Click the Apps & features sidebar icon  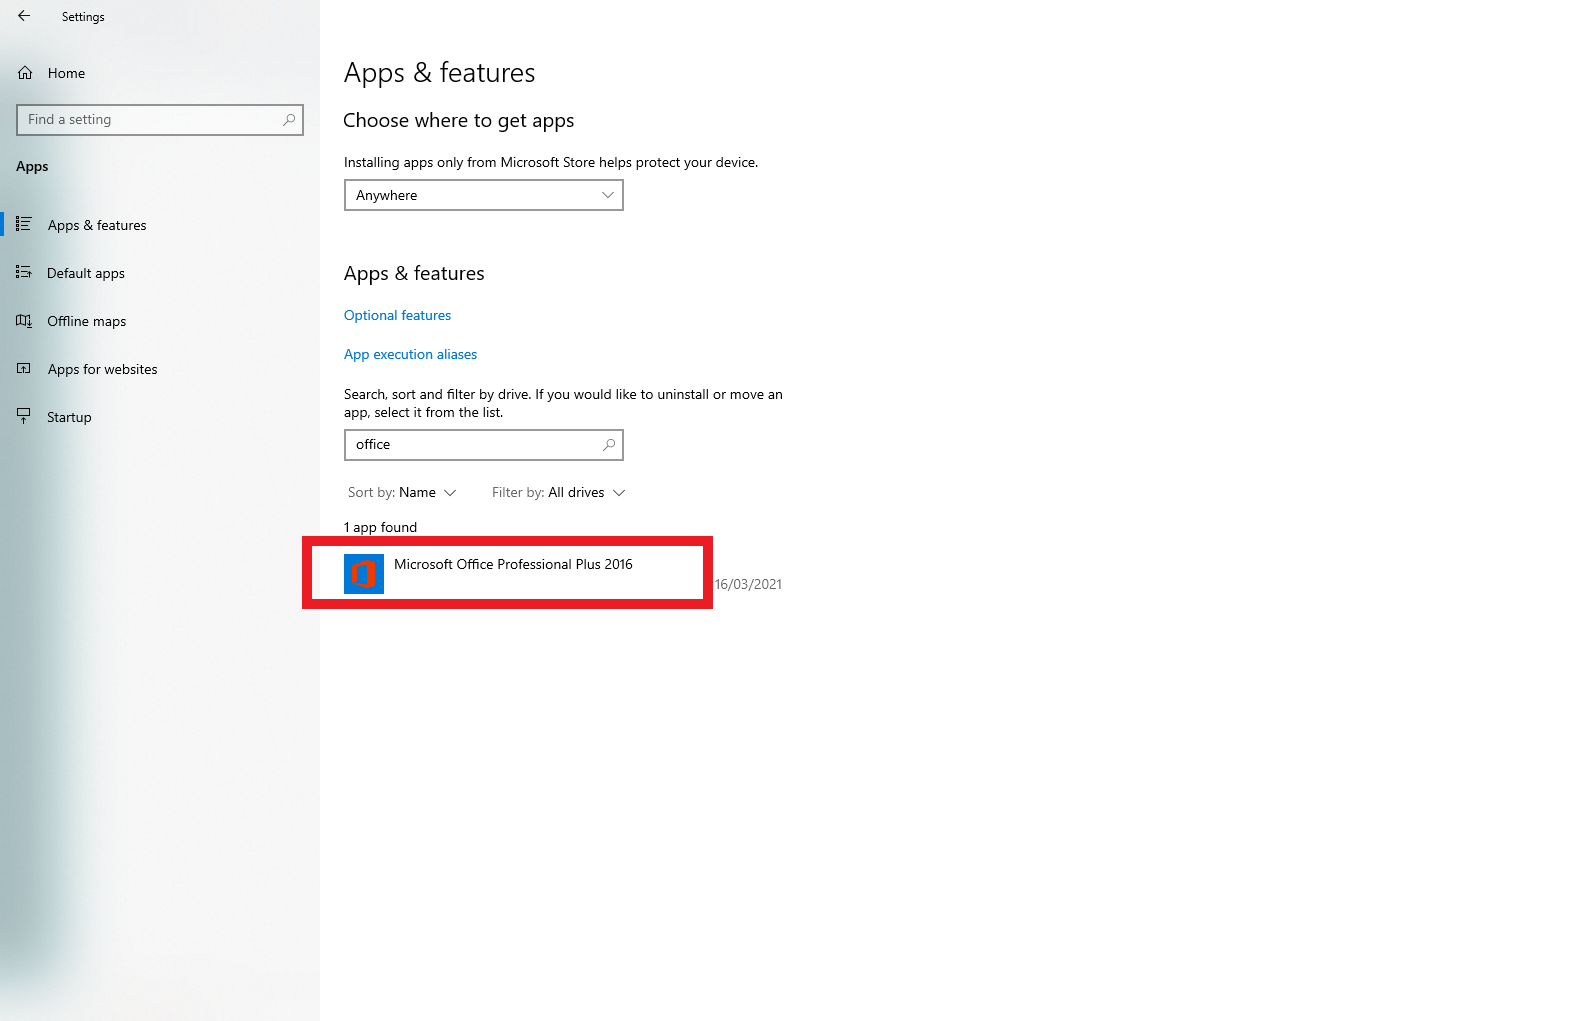(24, 224)
